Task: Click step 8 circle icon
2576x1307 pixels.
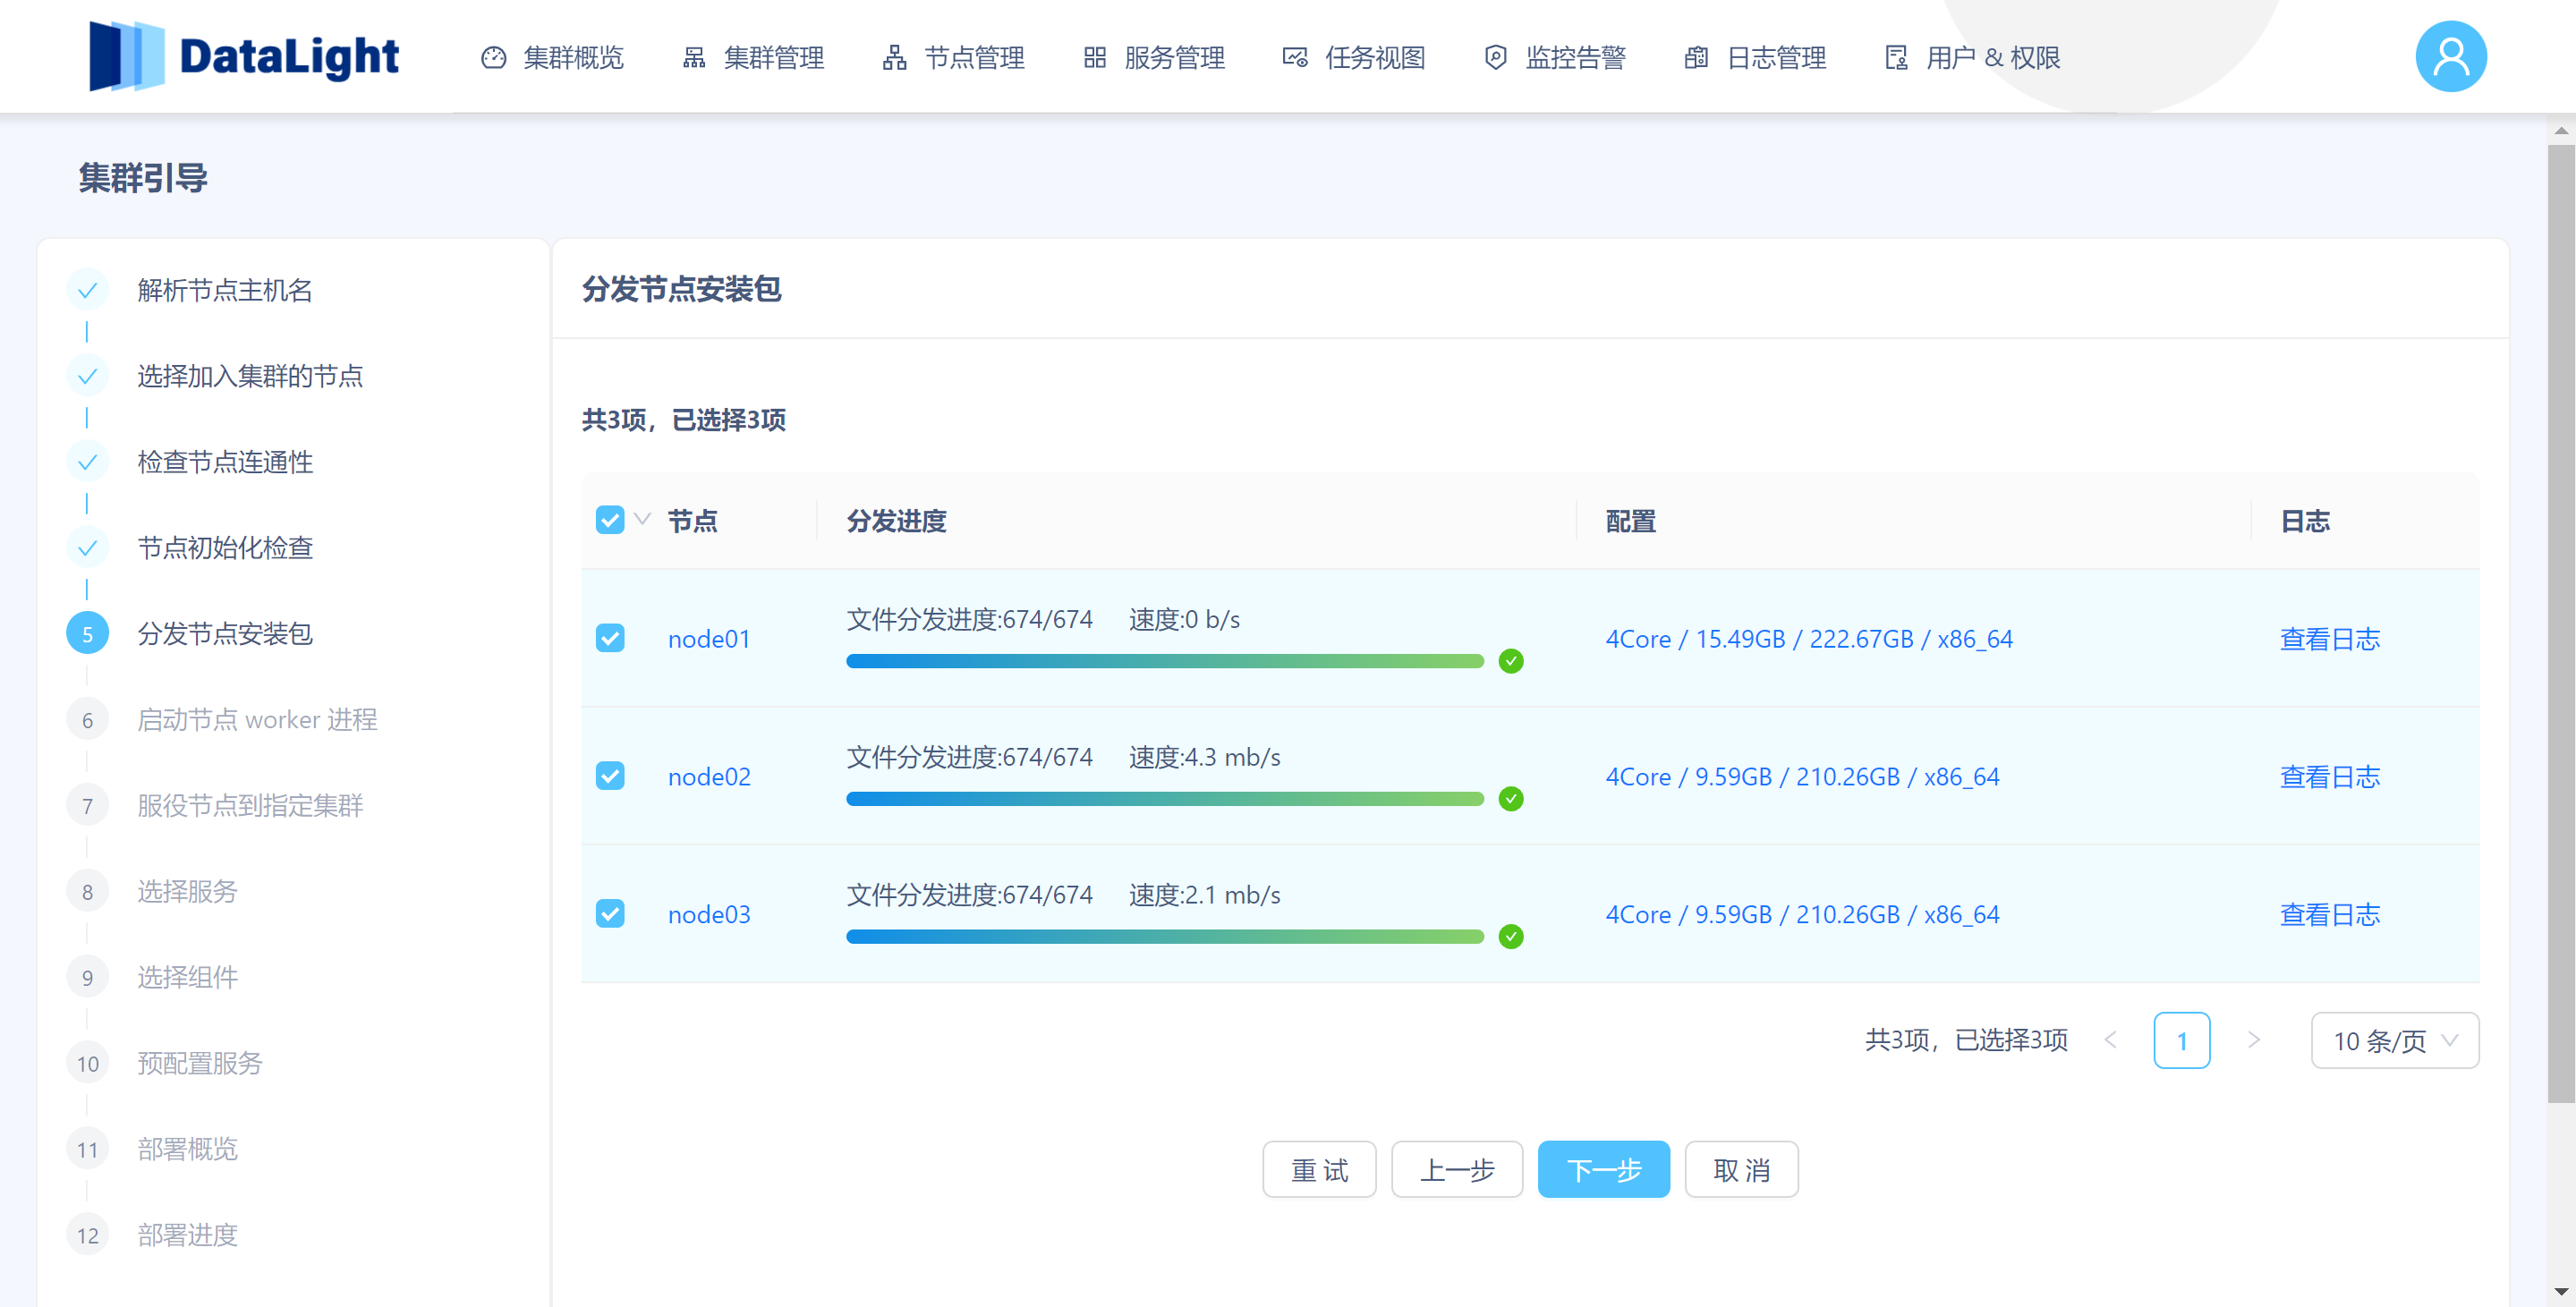Action: (87, 892)
